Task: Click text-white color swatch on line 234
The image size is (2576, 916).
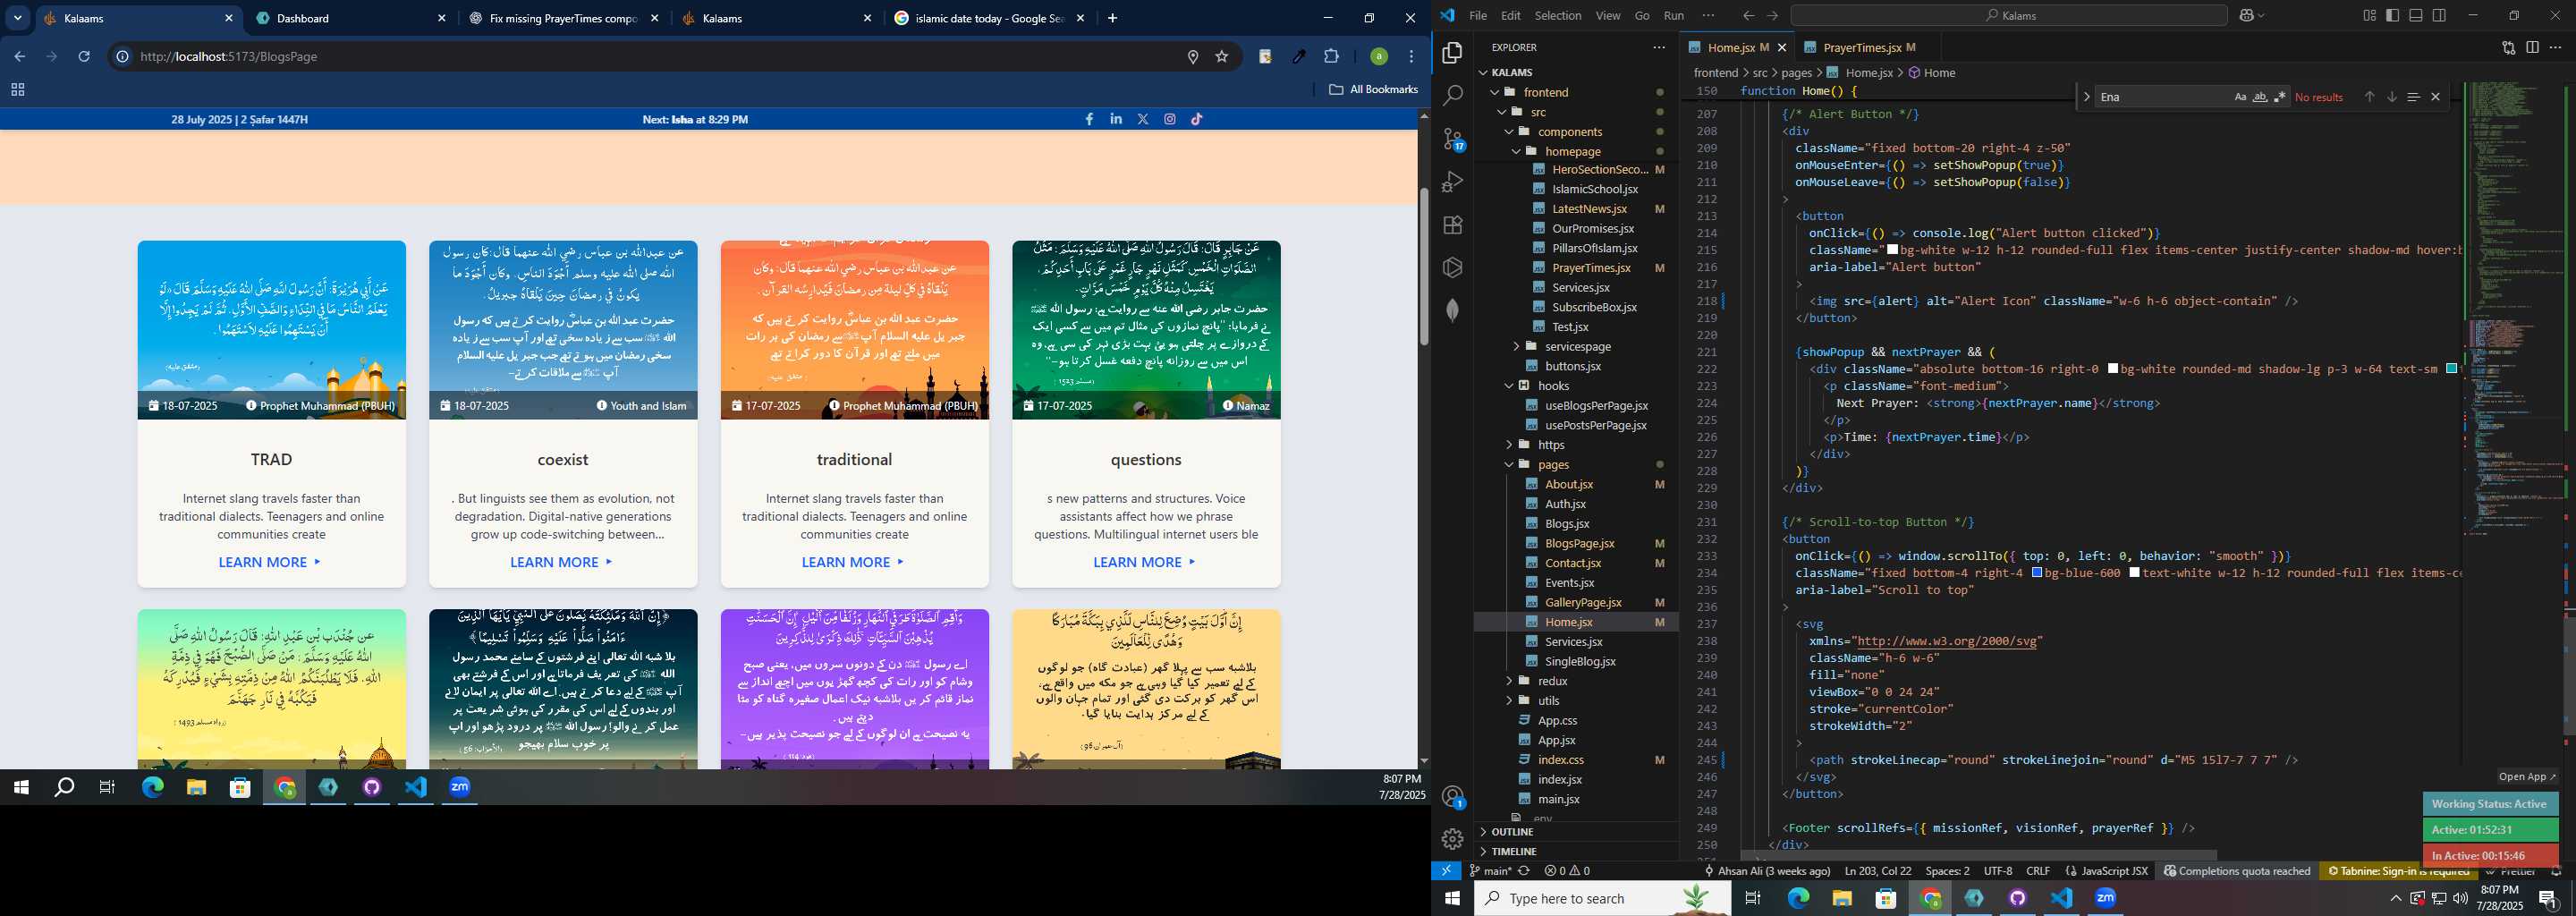Action: [x=2135, y=573]
